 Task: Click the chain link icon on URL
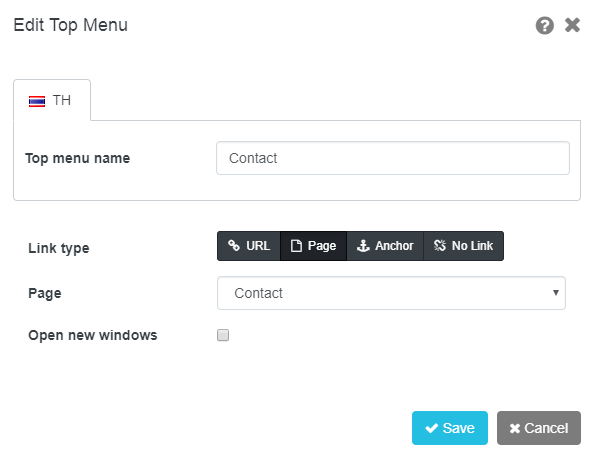(234, 246)
